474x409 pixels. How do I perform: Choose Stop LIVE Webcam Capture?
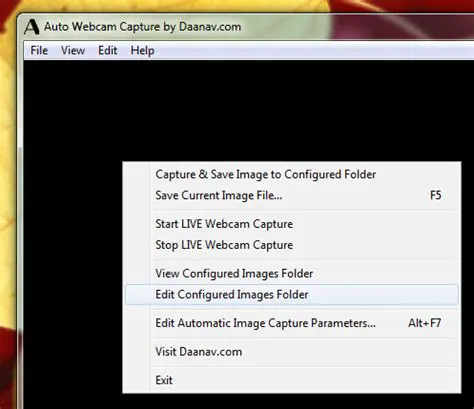pyautogui.click(x=292, y=245)
